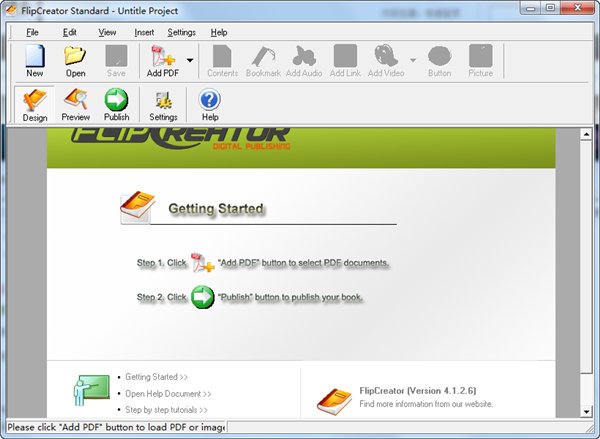Click the Add Link toolbar icon
This screenshot has width=600, height=439.
345,60
